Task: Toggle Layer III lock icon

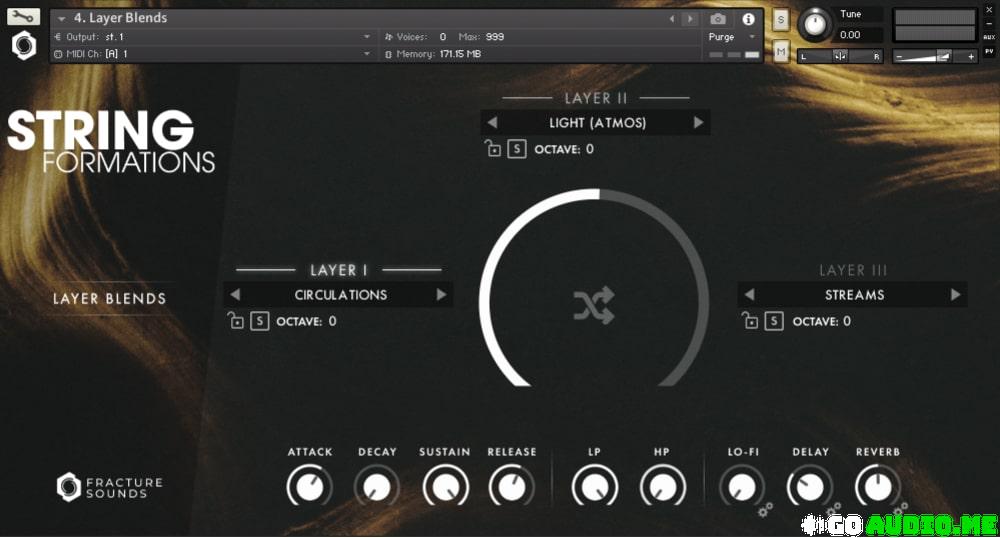Action: 750,320
